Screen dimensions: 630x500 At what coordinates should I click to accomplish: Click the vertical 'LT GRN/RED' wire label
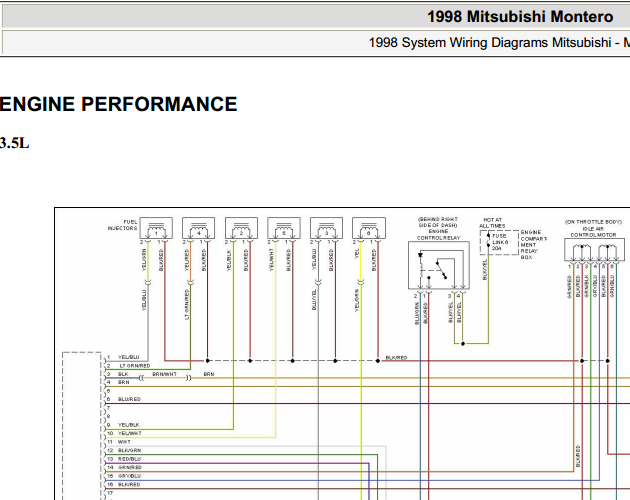[x=186, y=304]
